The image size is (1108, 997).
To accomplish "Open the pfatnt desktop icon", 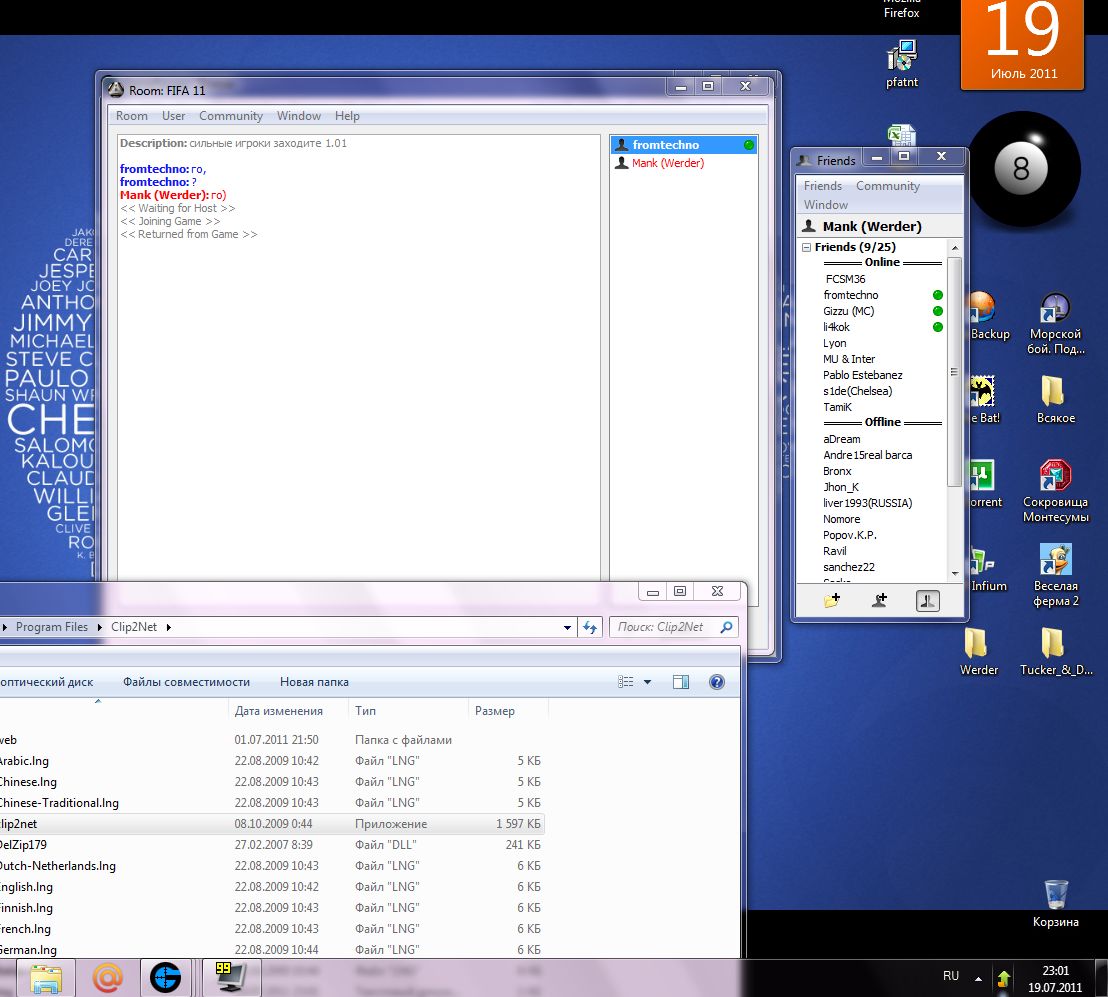I will (x=902, y=64).
